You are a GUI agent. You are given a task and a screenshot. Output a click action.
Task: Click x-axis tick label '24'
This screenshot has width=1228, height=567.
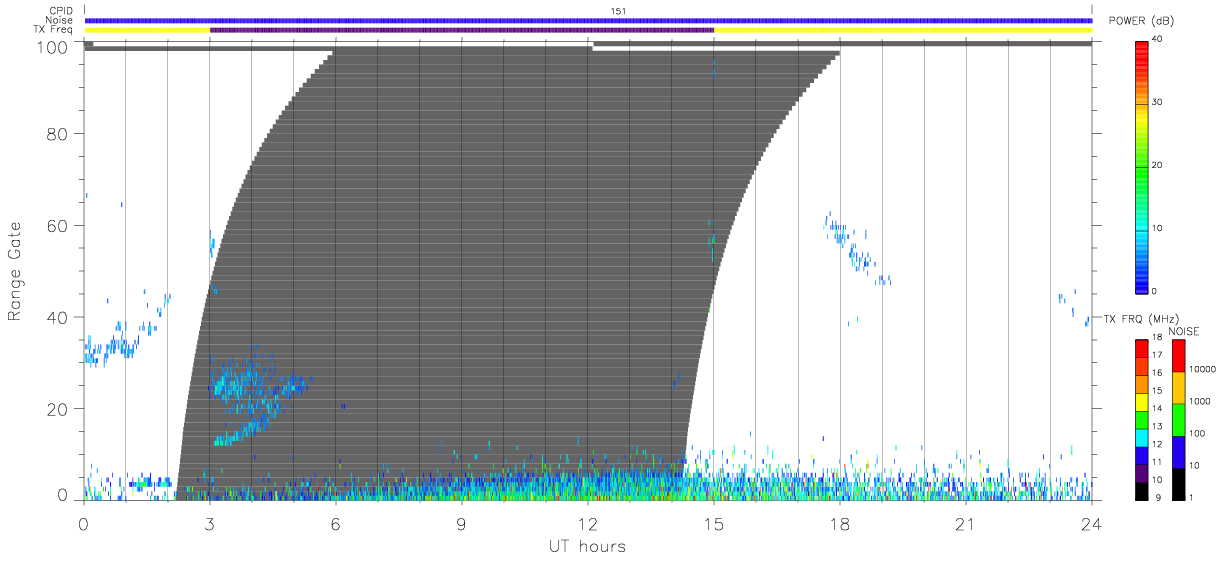point(1091,523)
